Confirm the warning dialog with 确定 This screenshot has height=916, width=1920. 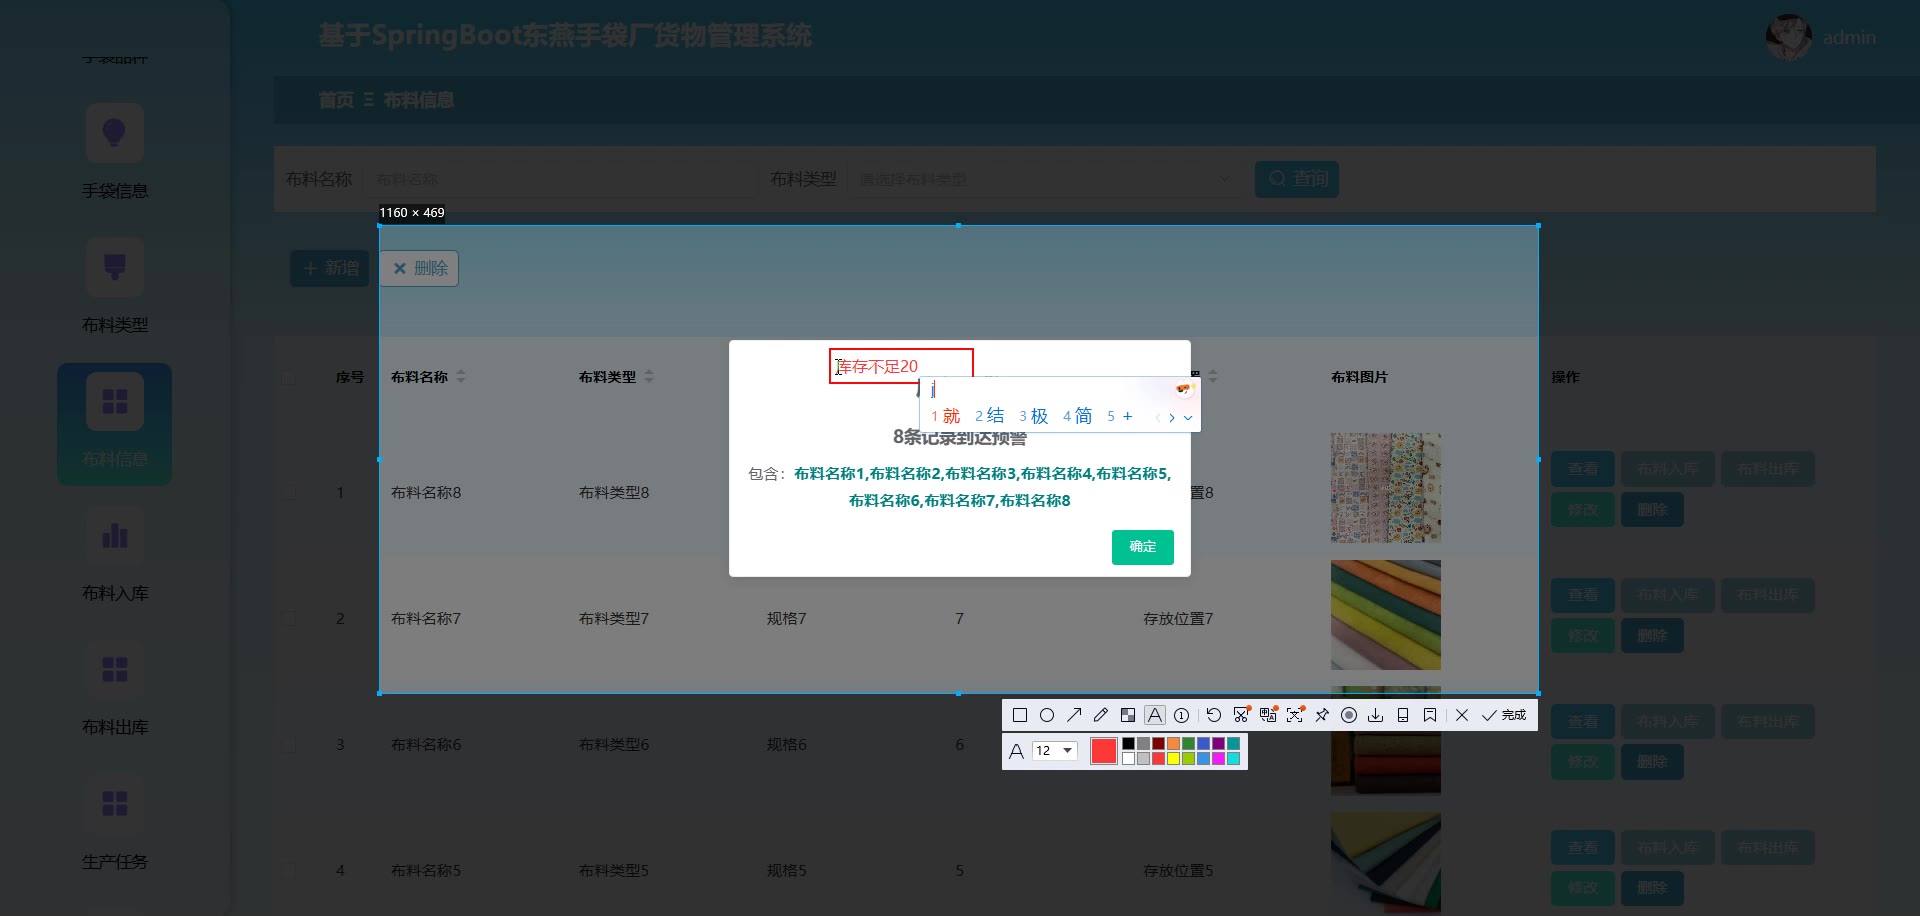coord(1143,547)
